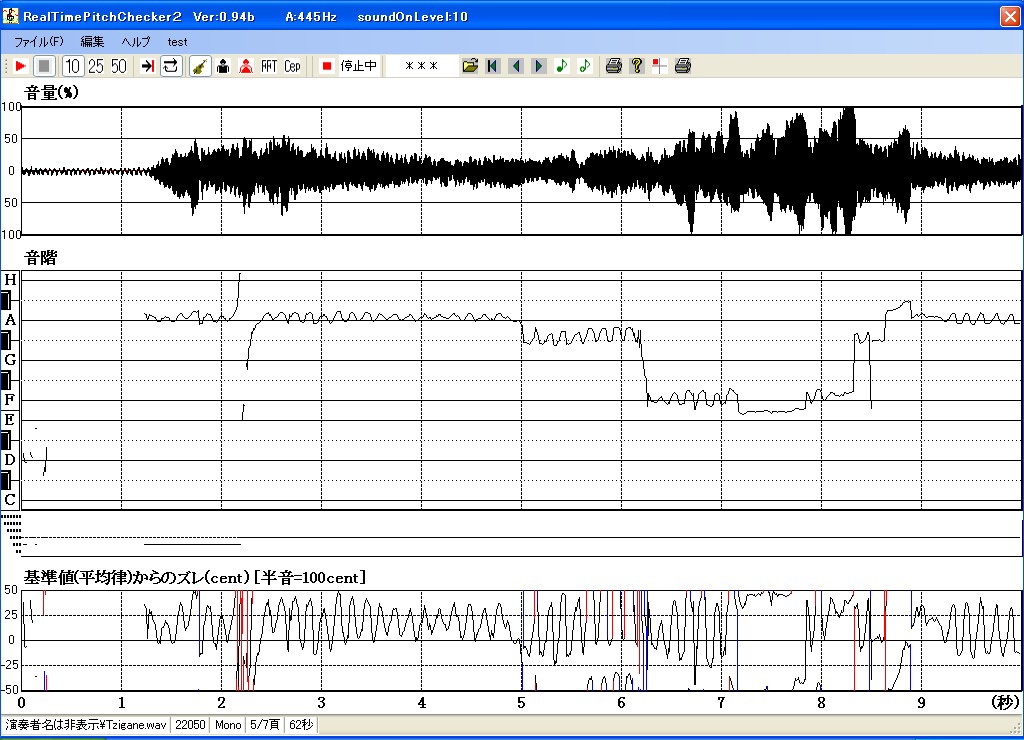Close the RealTimePitchChecker2 window
1024x740 pixels.
tap(1010, 16)
